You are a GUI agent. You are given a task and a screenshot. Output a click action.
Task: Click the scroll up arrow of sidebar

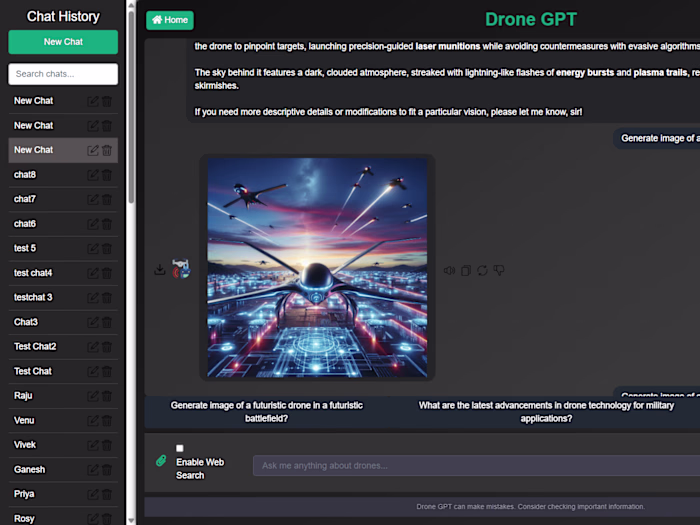pos(131,6)
